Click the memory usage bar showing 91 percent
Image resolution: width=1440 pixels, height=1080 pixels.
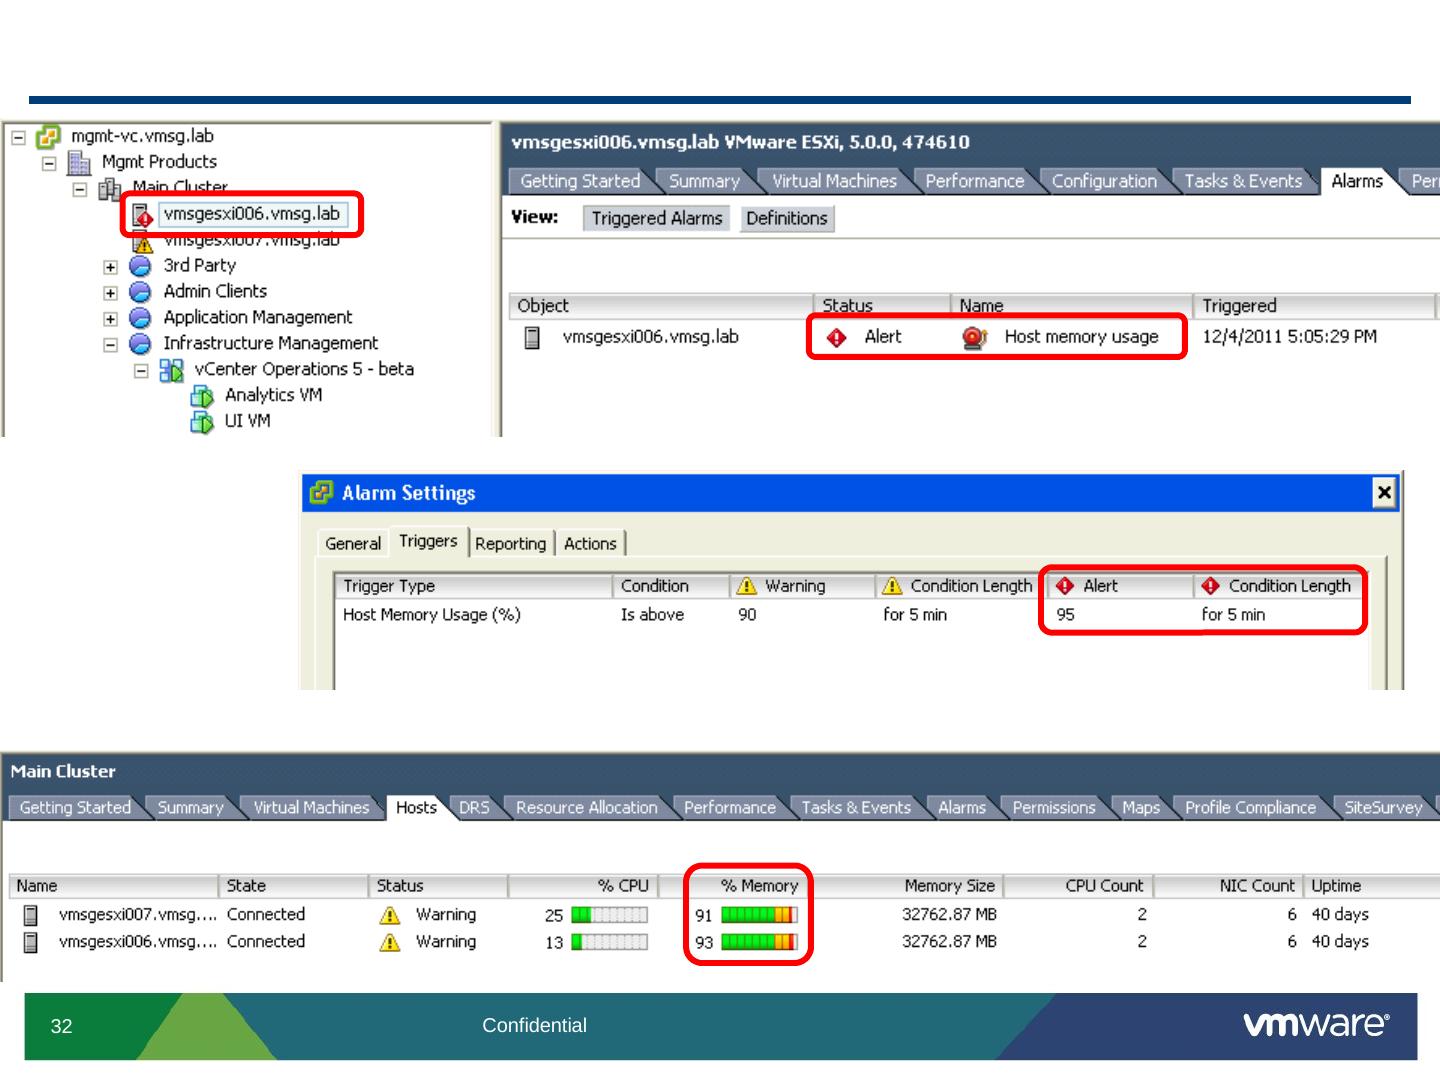(x=760, y=915)
